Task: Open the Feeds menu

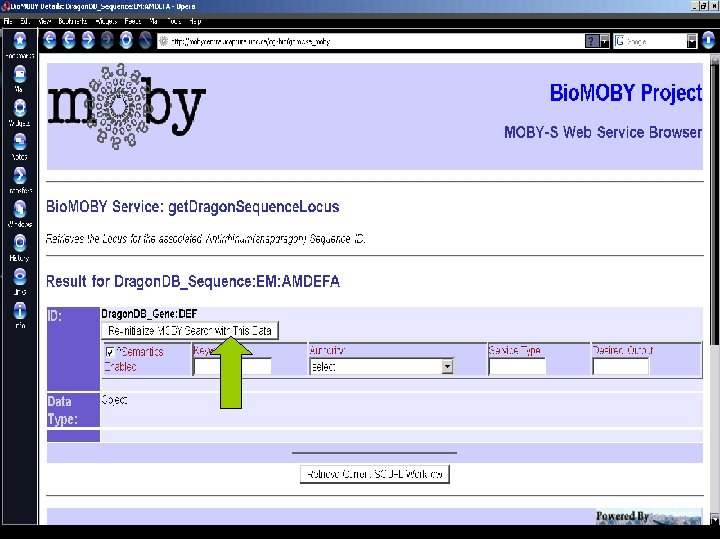Action: pyautogui.click(x=133, y=21)
